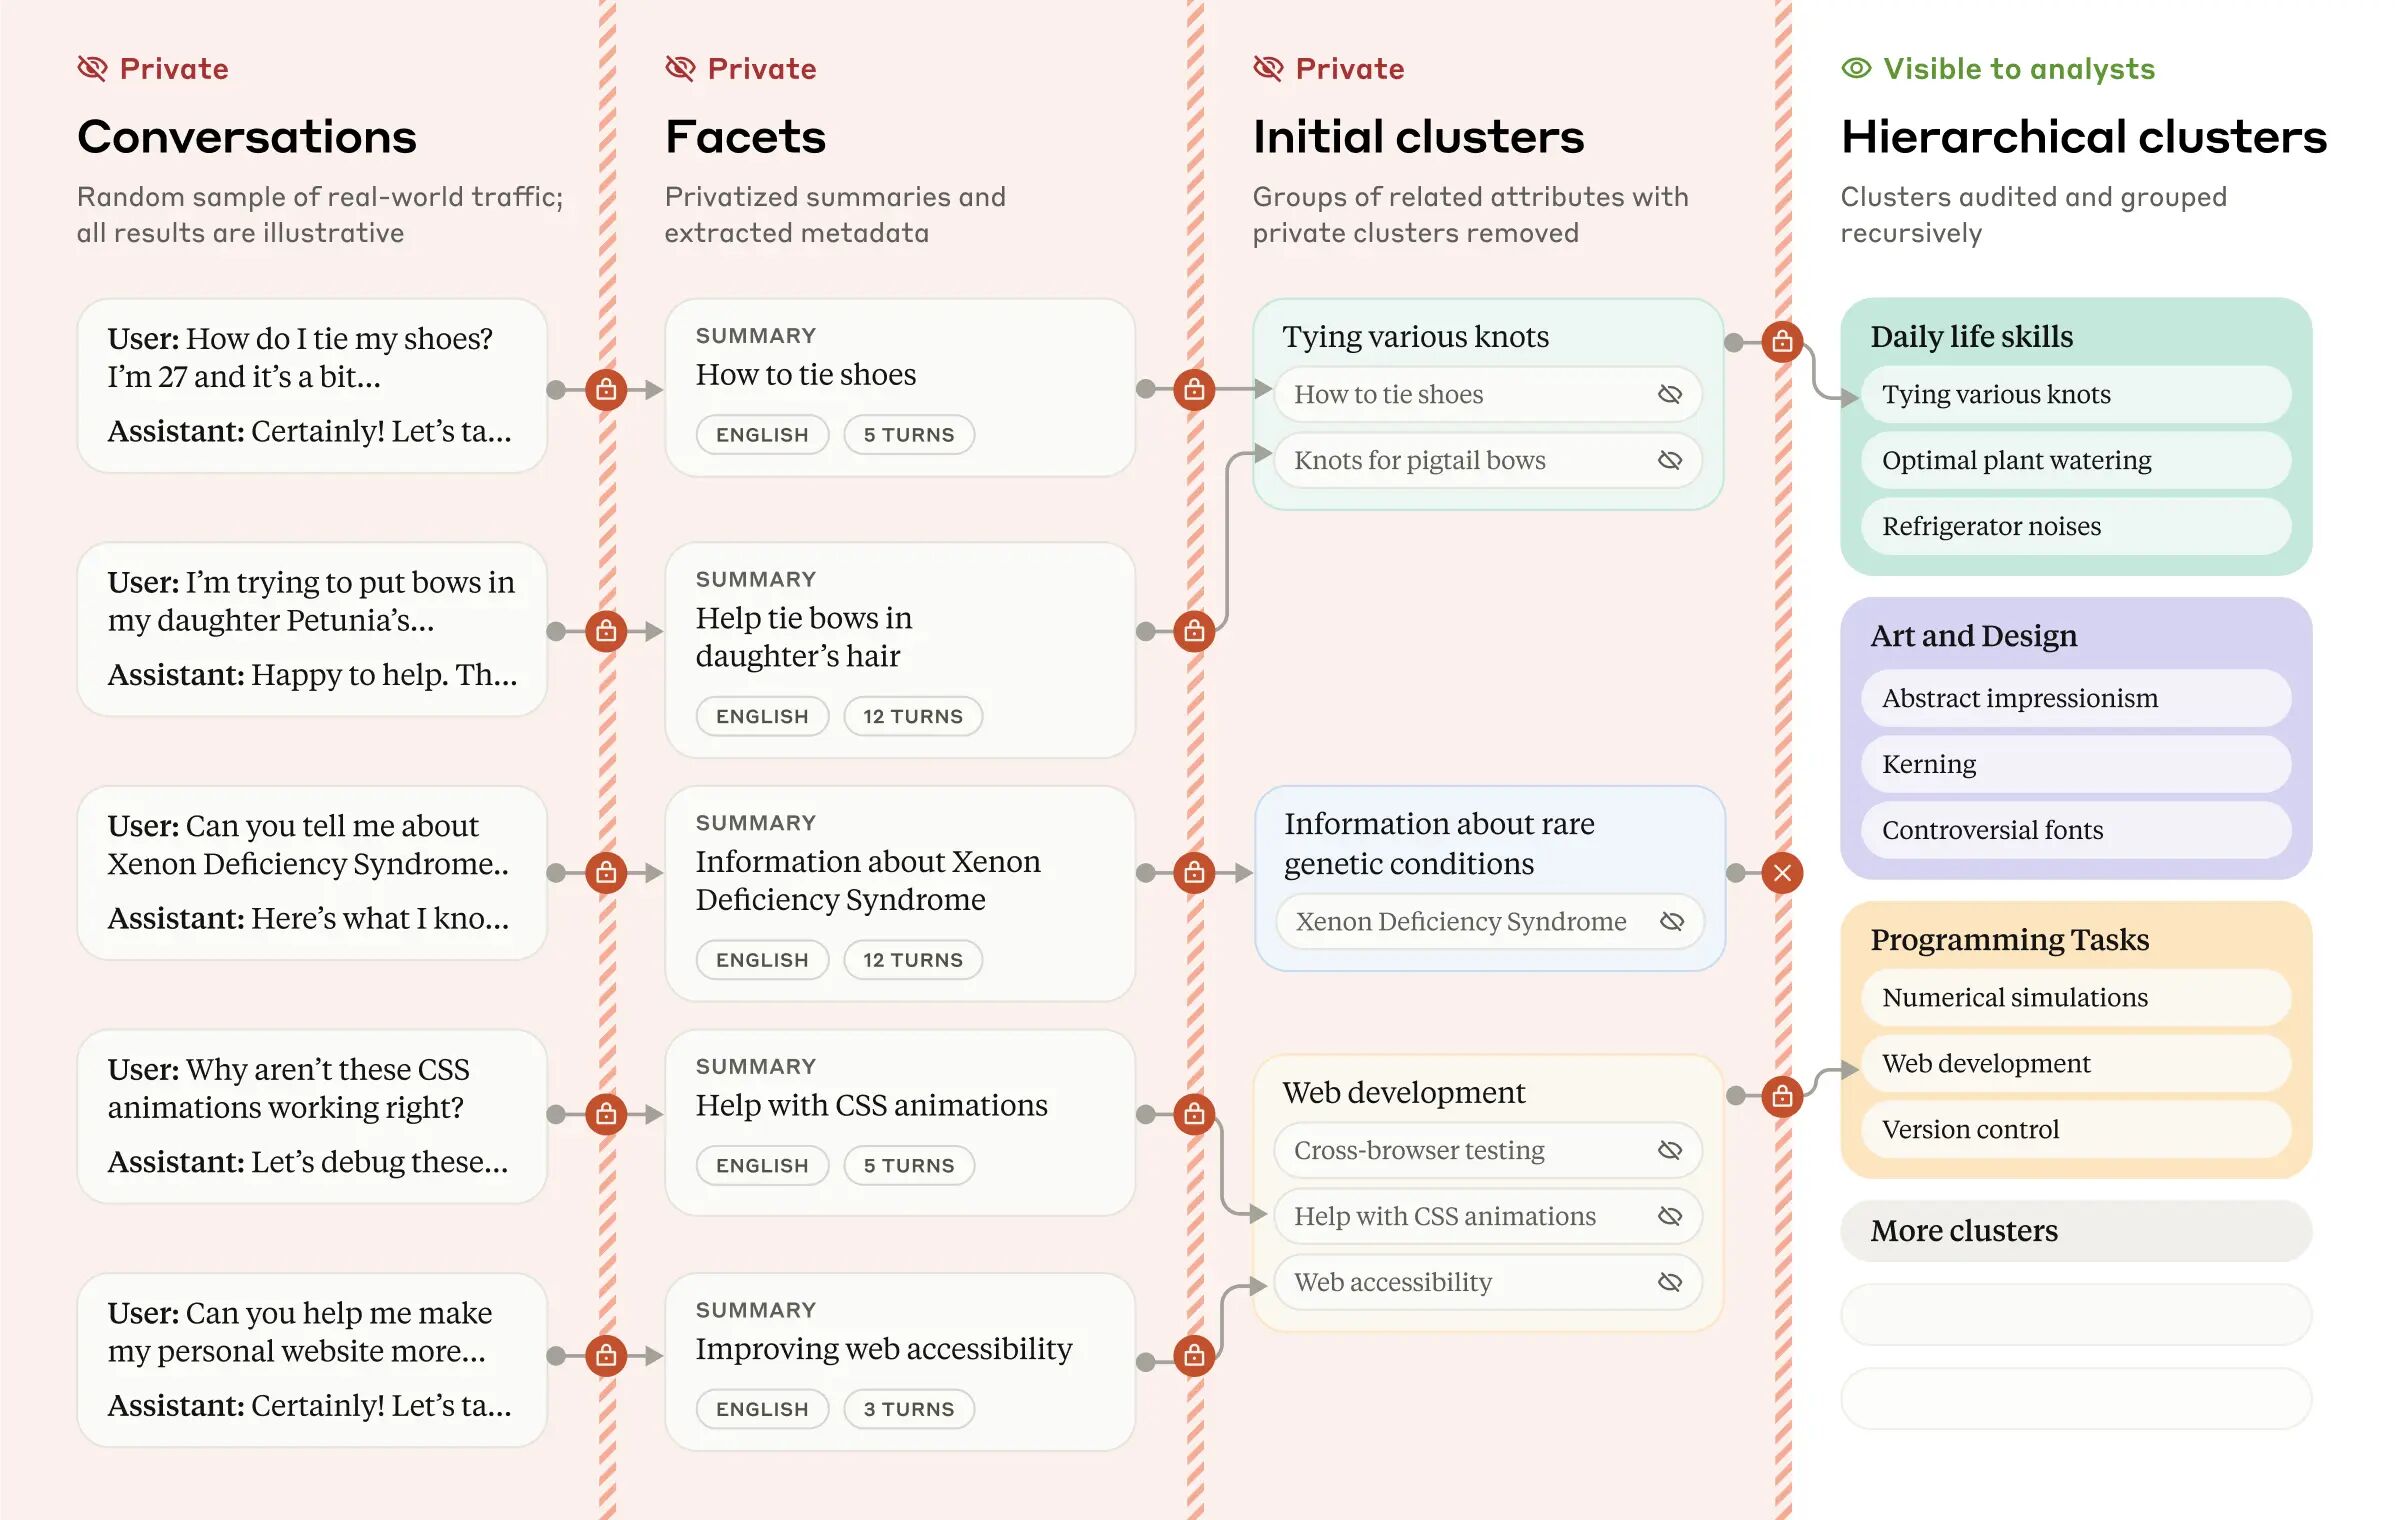
Task: Click crossed-eye Private icon above Conversations
Action: (92, 68)
